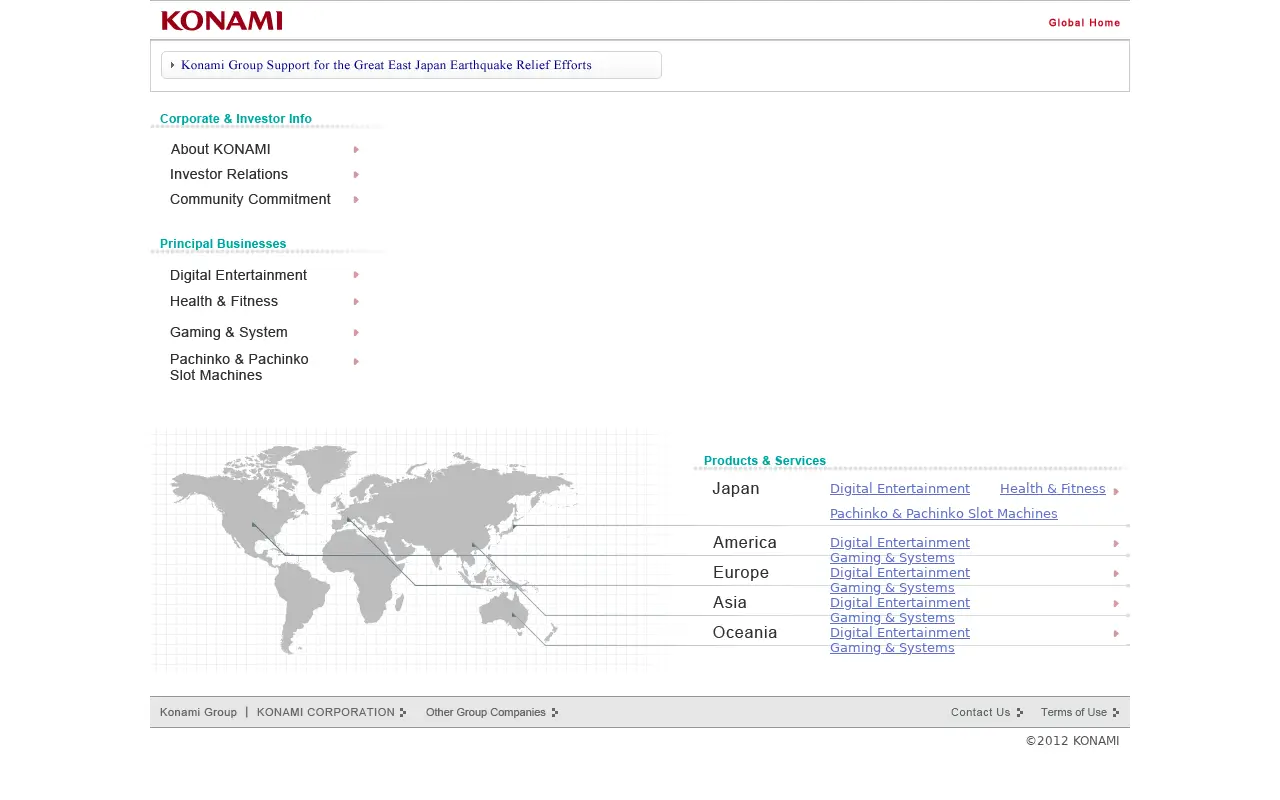Click arrow beside Investor Relations
Viewport: 1280px width, 800px height.
tap(356, 175)
